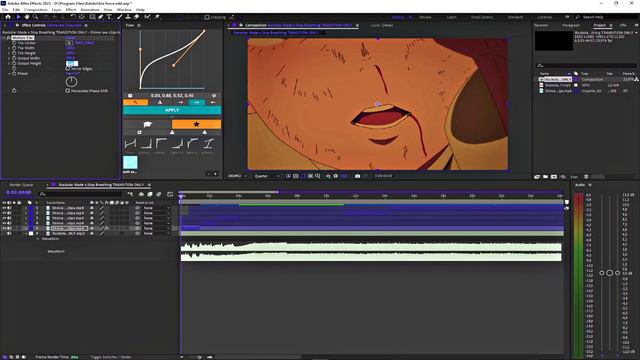Click the delete trash icon in Project panel
Image resolution: width=640 pixels, height=360 pixels.
pos(586,177)
